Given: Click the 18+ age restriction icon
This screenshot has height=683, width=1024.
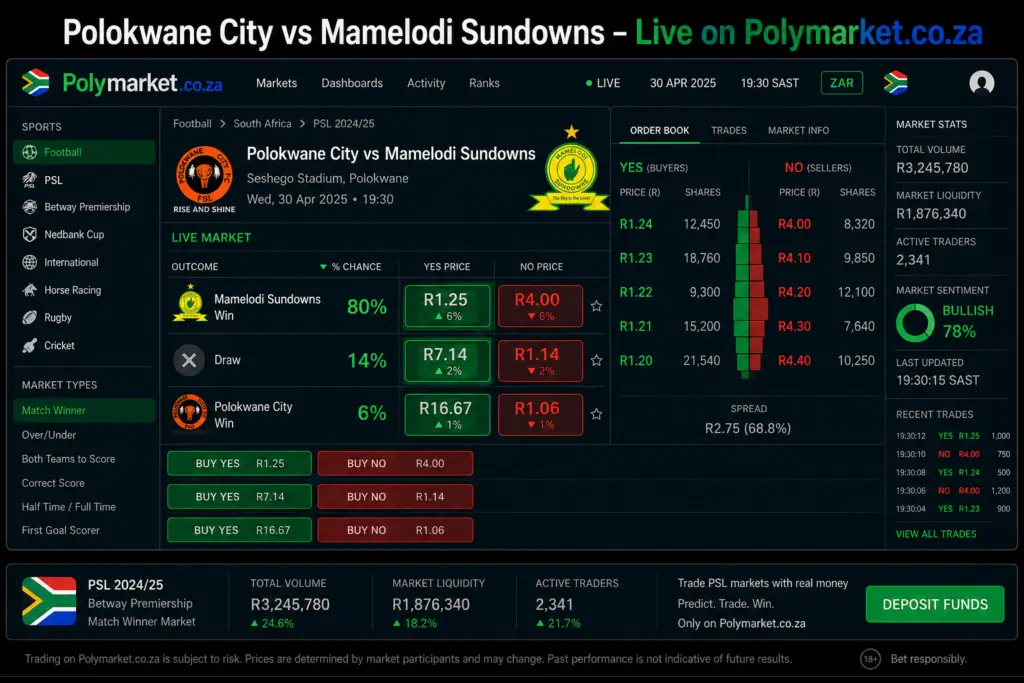Looking at the screenshot, I should tap(871, 659).
